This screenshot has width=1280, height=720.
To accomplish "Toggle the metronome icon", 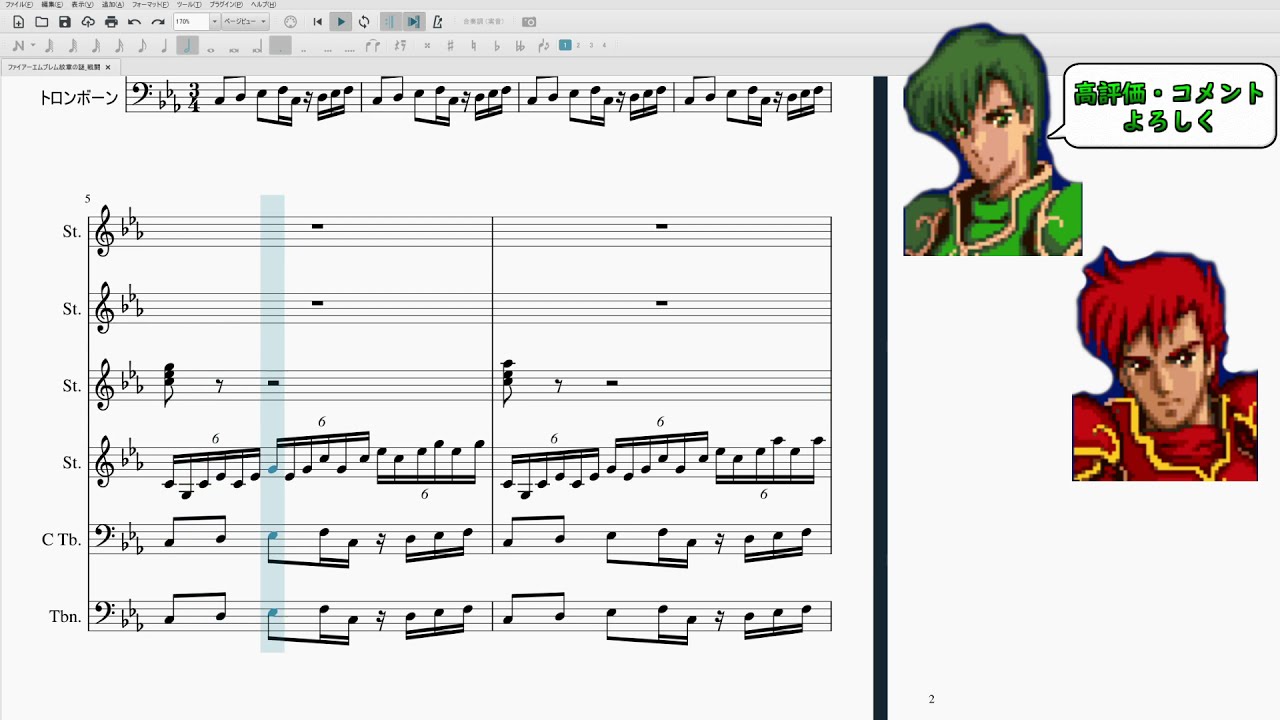I will coord(437,22).
